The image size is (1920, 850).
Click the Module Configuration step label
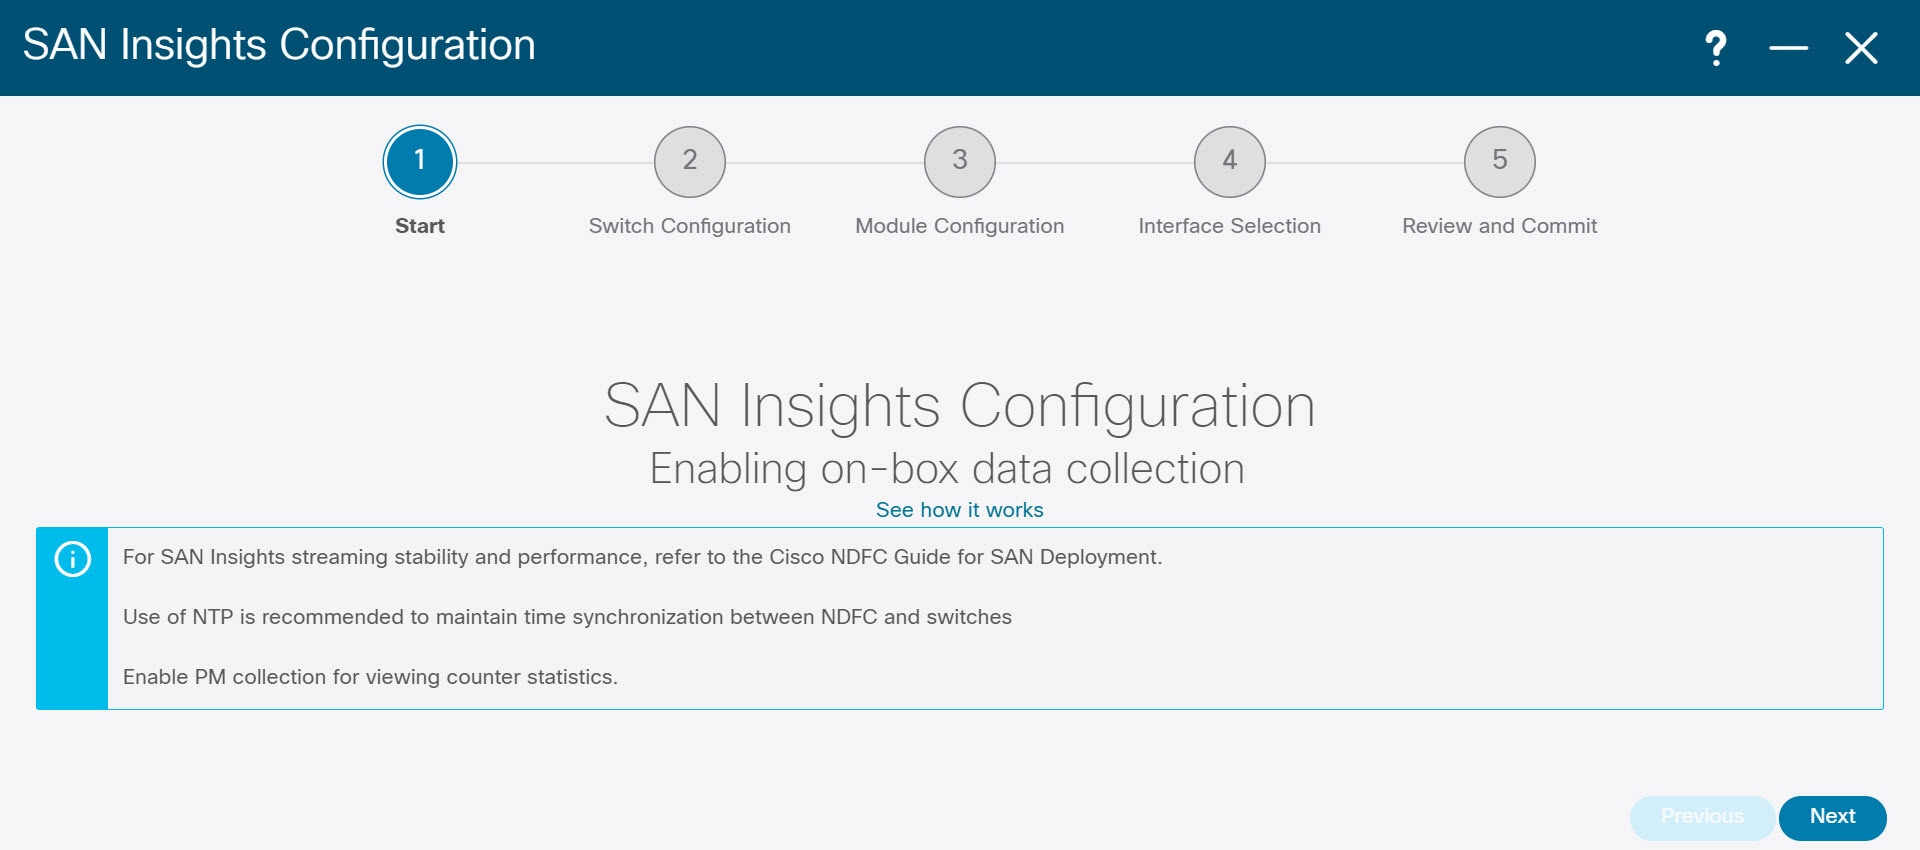coord(959,225)
